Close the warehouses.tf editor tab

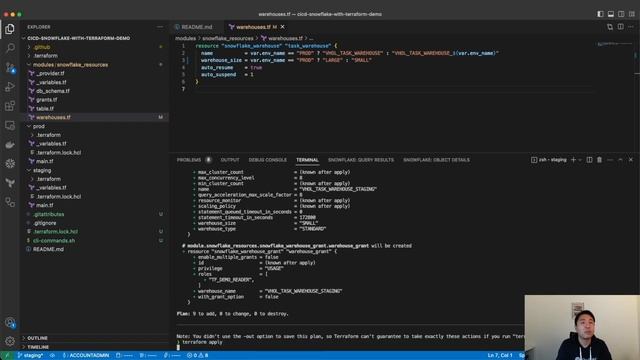(282, 27)
